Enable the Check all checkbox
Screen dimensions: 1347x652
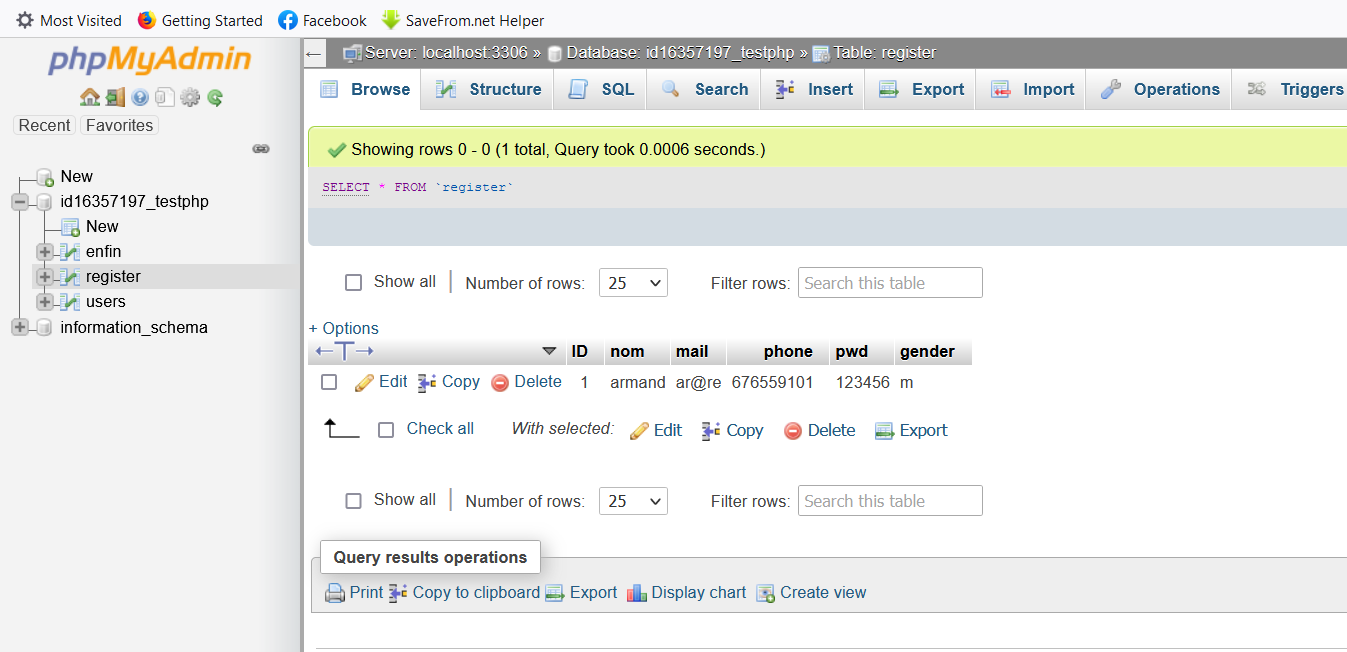point(387,428)
